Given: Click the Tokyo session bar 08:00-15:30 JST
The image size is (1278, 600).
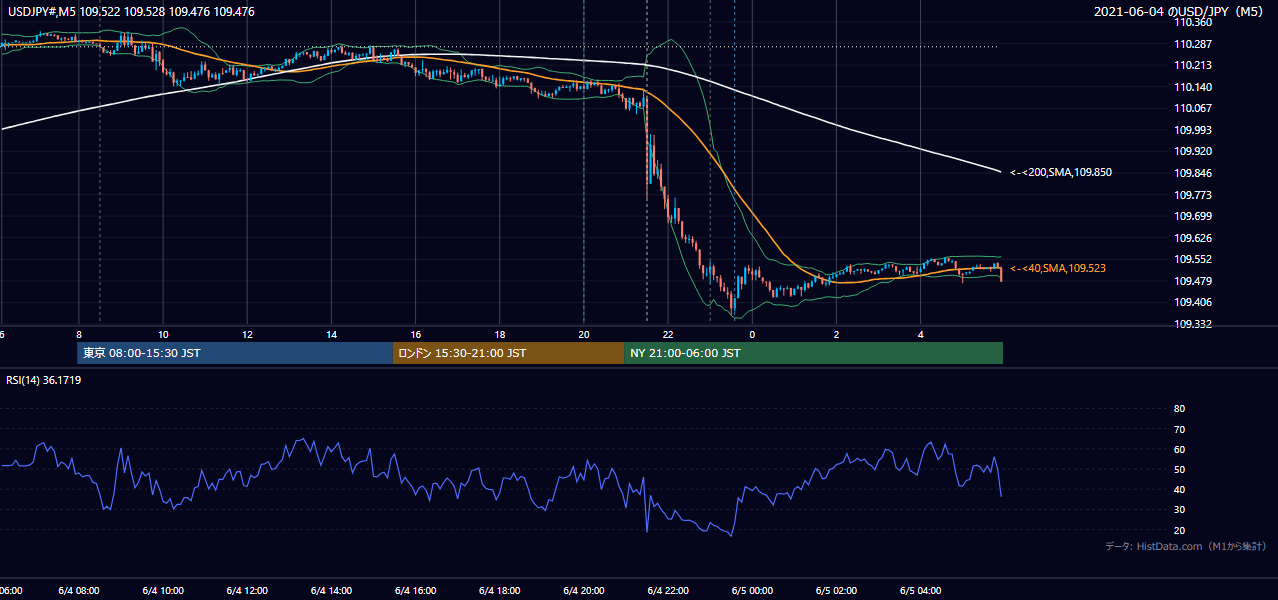Looking at the screenshot, I should coord(235,353).
